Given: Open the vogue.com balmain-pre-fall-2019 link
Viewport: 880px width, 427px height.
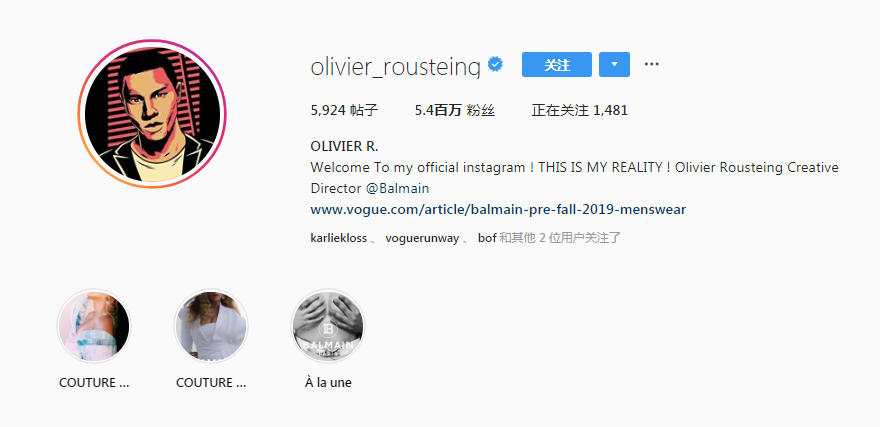Looking at the screenshot, I should point(498,210).
